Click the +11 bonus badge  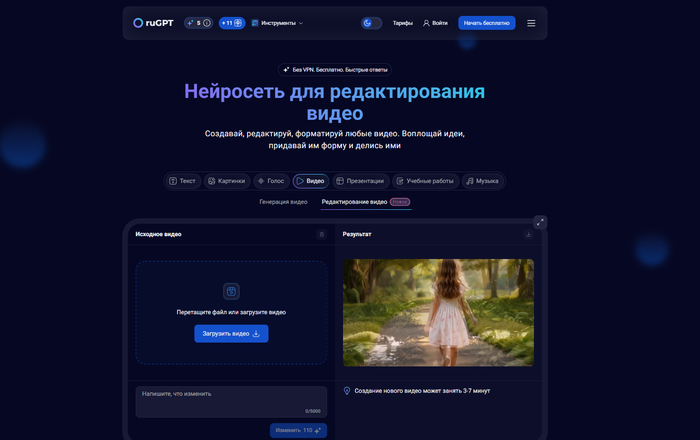[231, 23]
